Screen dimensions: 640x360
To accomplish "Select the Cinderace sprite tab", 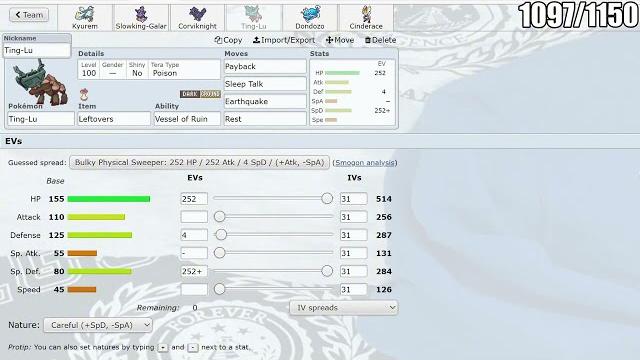I will pyautogui.click(x=366, y=18).
